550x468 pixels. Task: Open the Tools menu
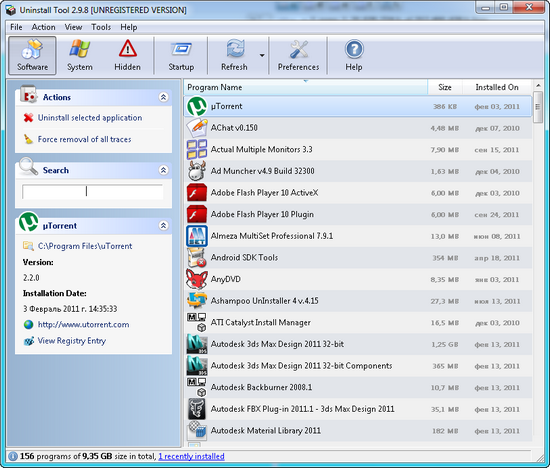[101, 27]
